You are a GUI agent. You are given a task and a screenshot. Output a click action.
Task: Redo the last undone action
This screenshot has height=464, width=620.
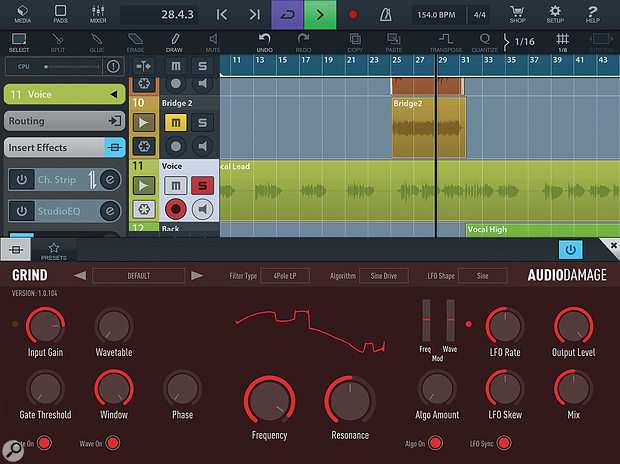[x=303, y=43]
